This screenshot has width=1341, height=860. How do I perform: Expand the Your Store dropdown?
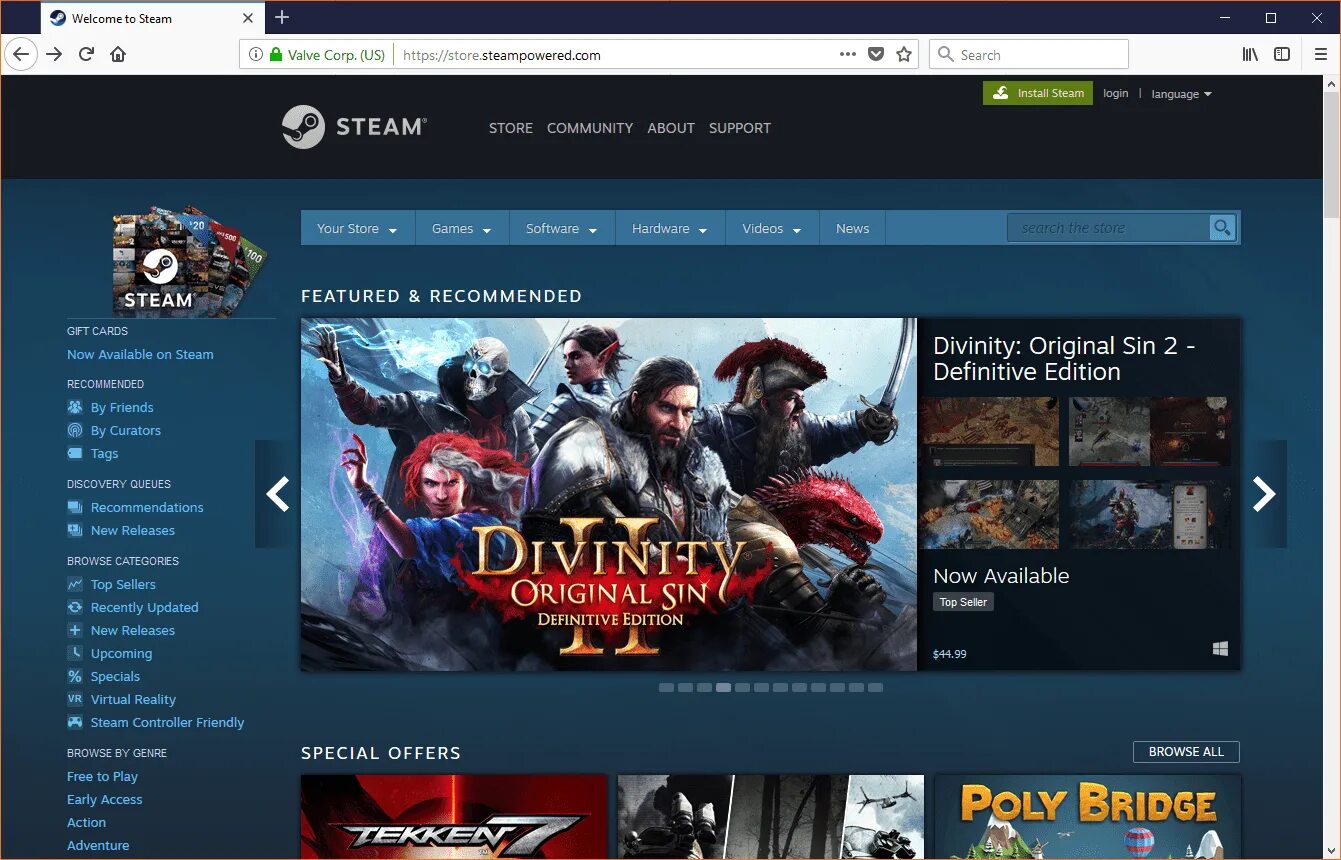[x=358, y=228]
